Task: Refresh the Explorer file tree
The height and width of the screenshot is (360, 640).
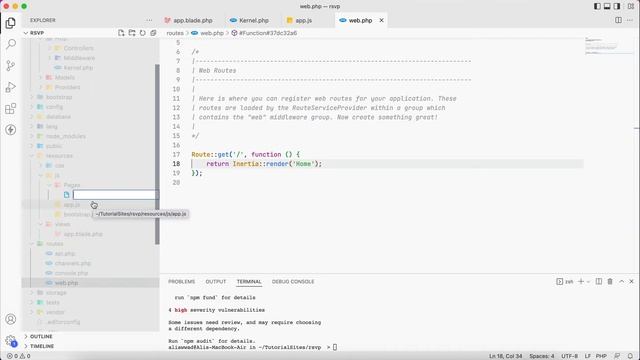Action: click(142, 33)
